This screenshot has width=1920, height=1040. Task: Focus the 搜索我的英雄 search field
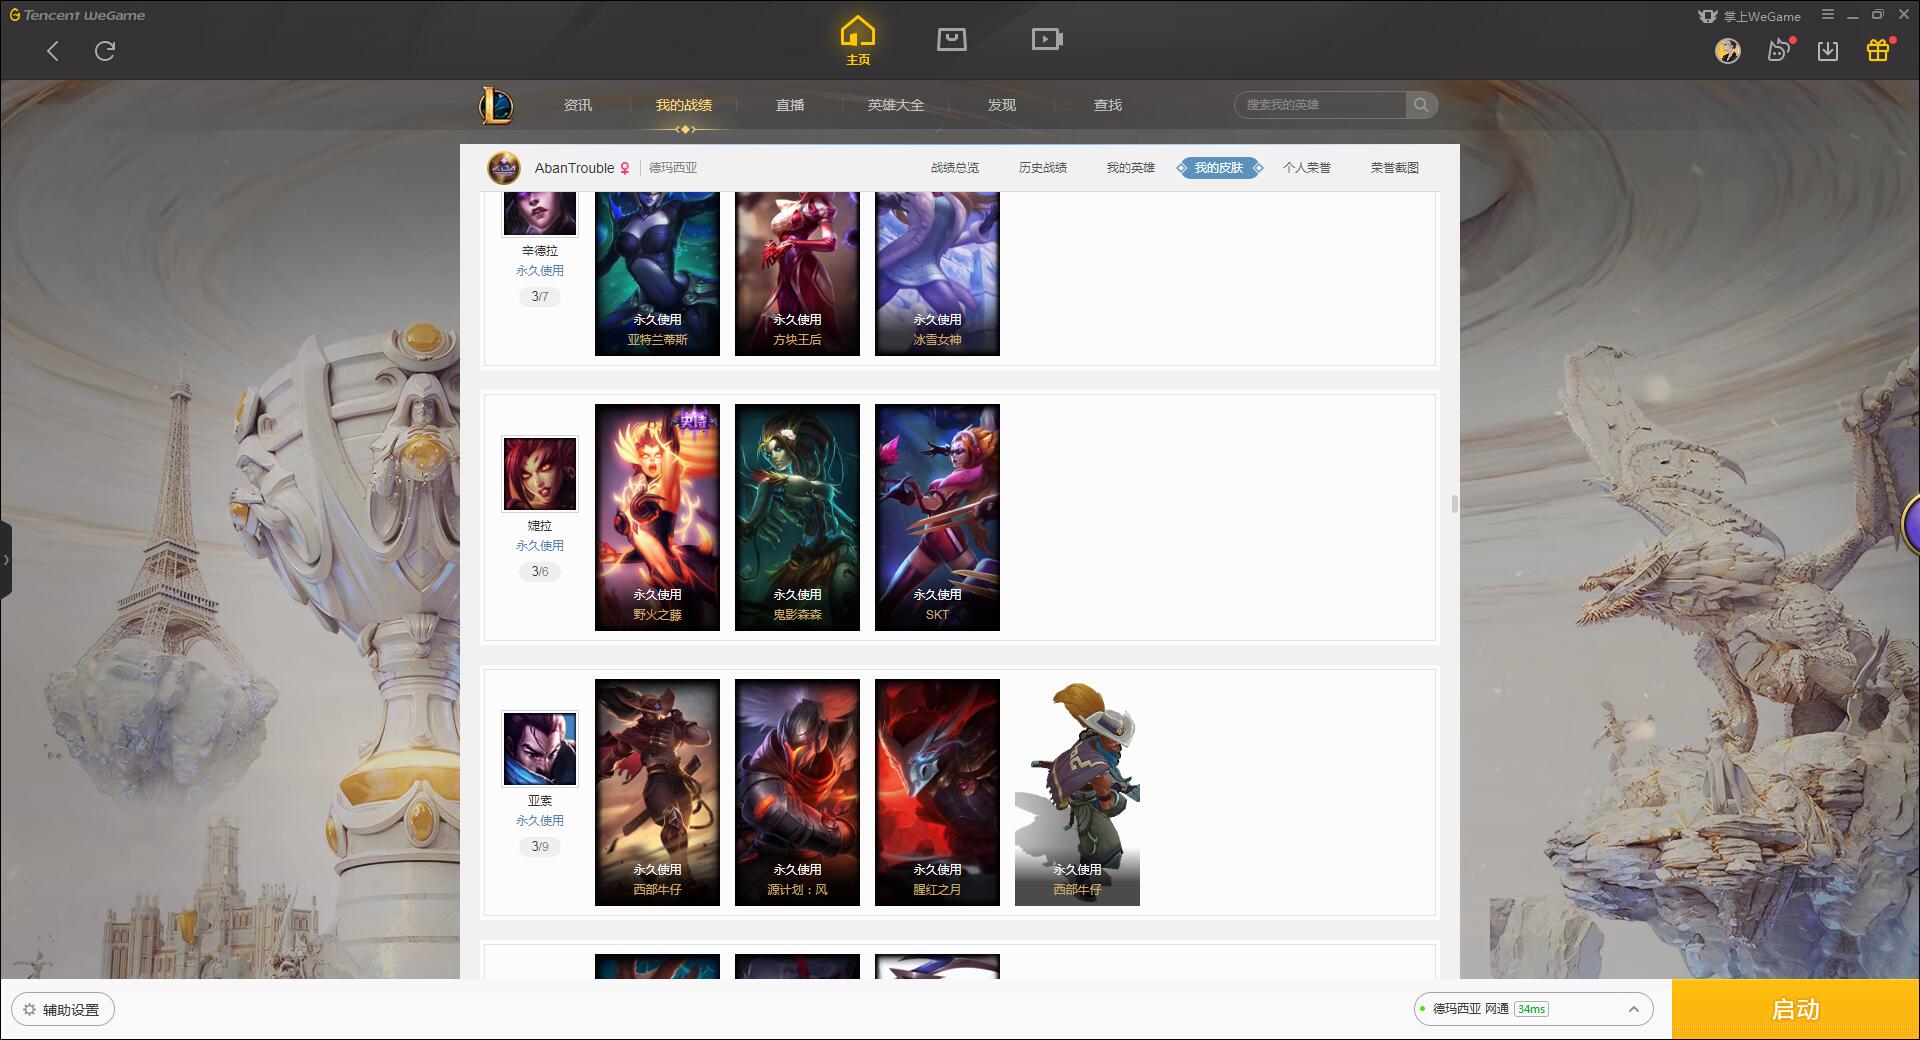click(1321, 105)
